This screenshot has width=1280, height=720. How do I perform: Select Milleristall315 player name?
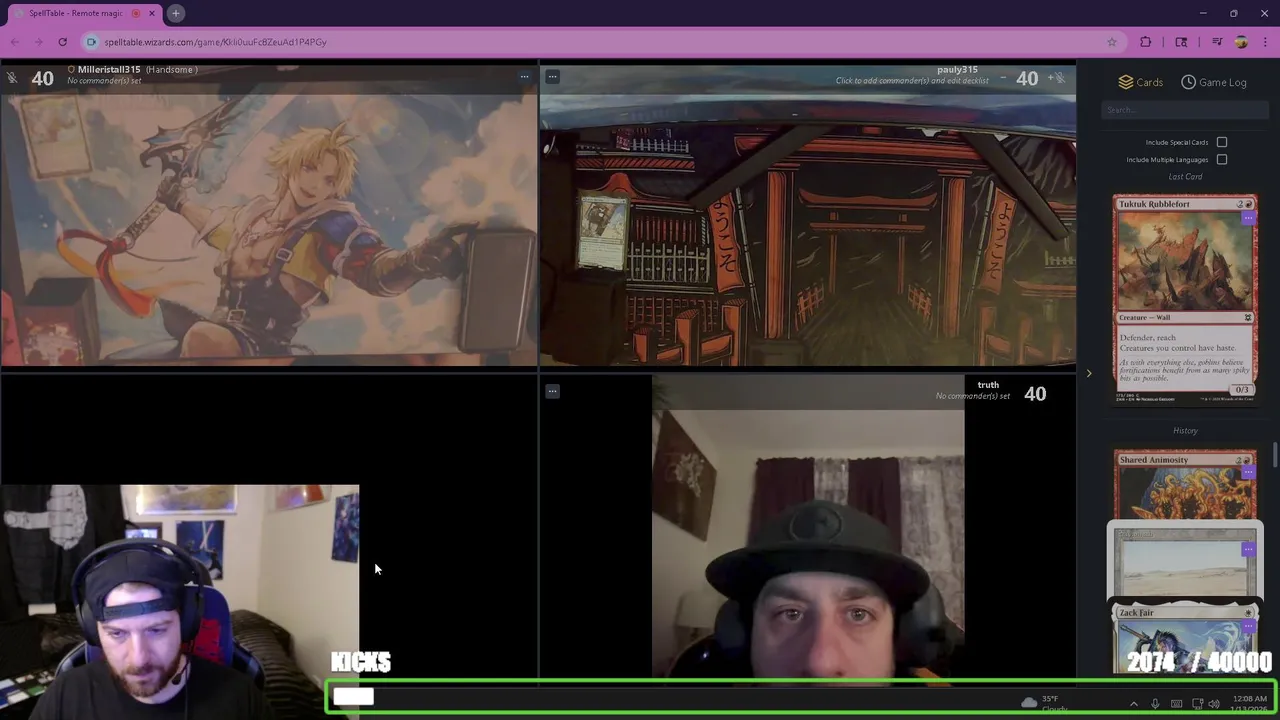[109, 70]
